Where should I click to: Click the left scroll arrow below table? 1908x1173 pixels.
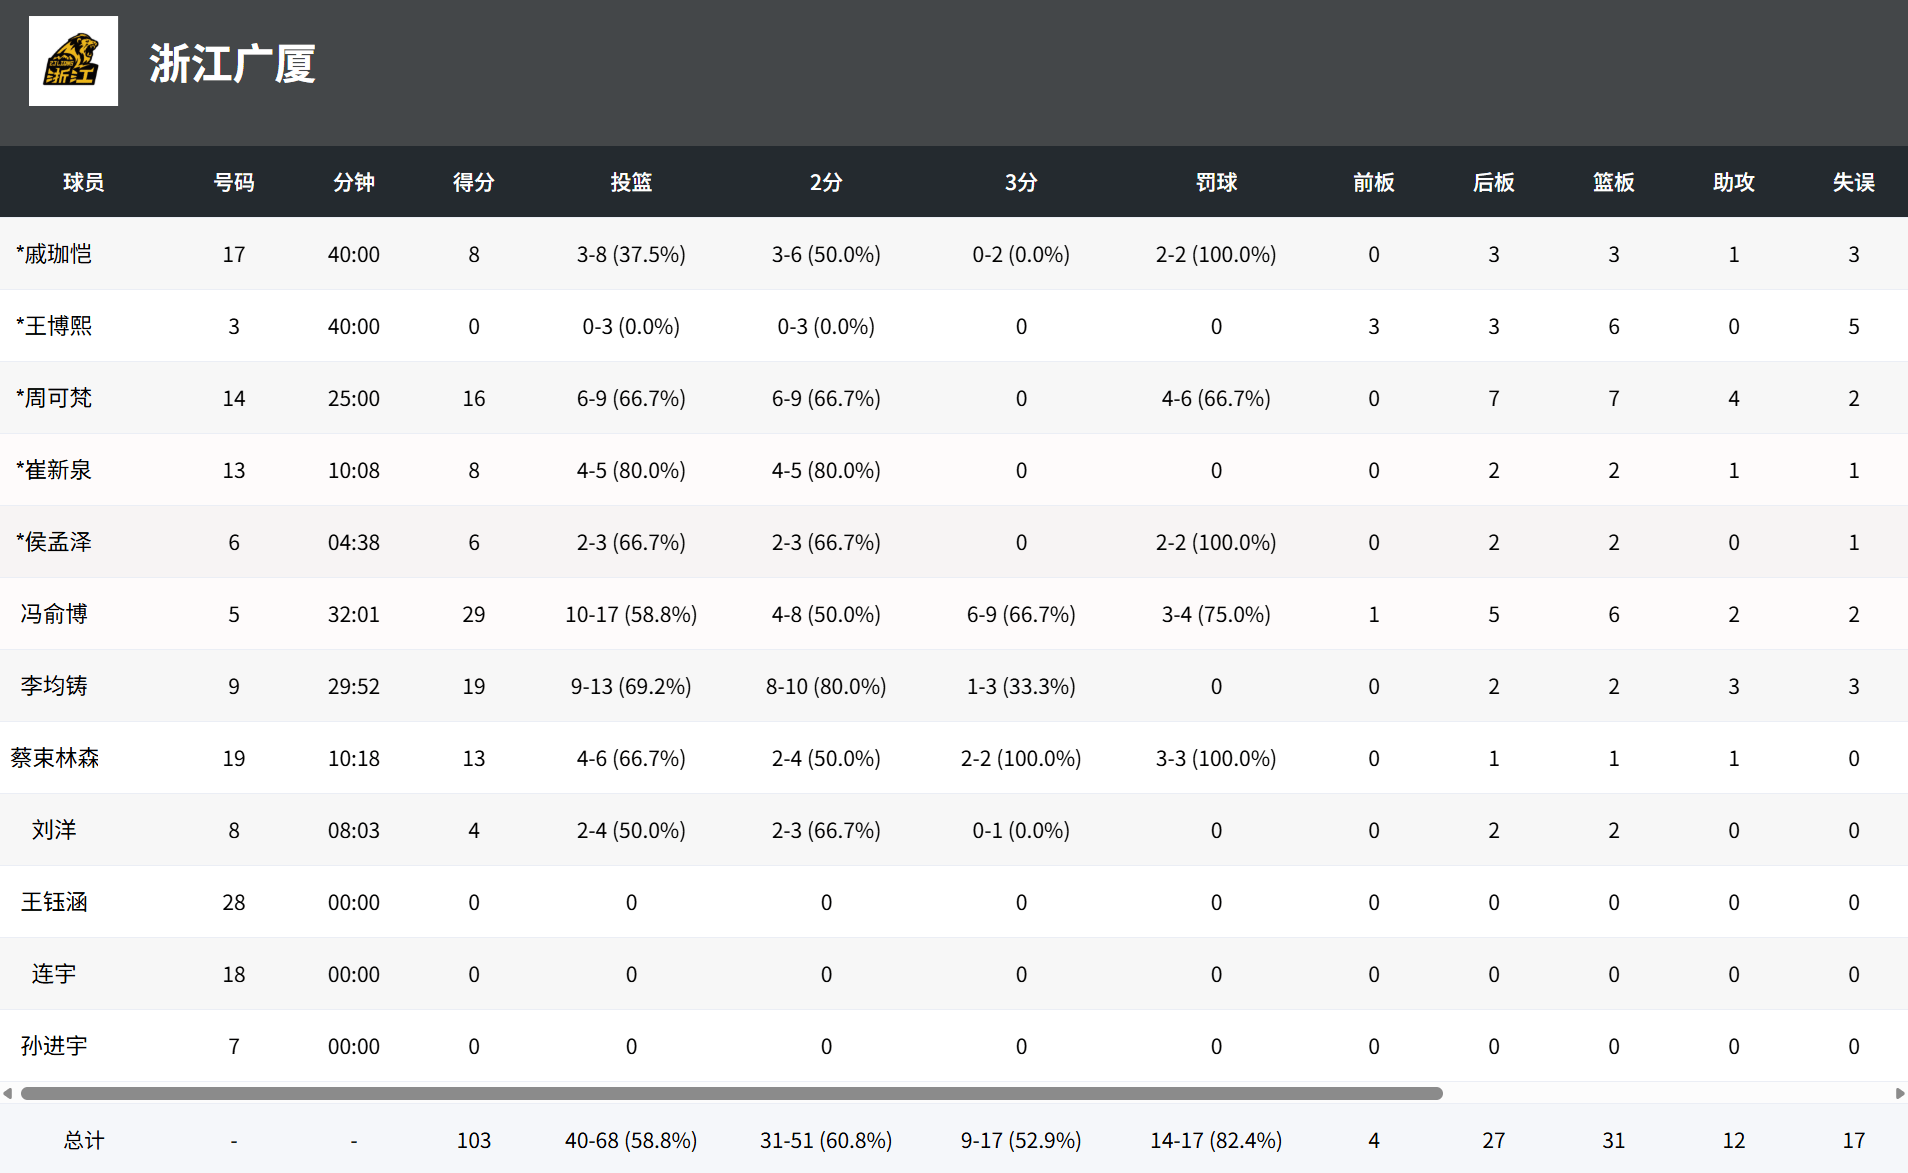[x=8, y=1093]
